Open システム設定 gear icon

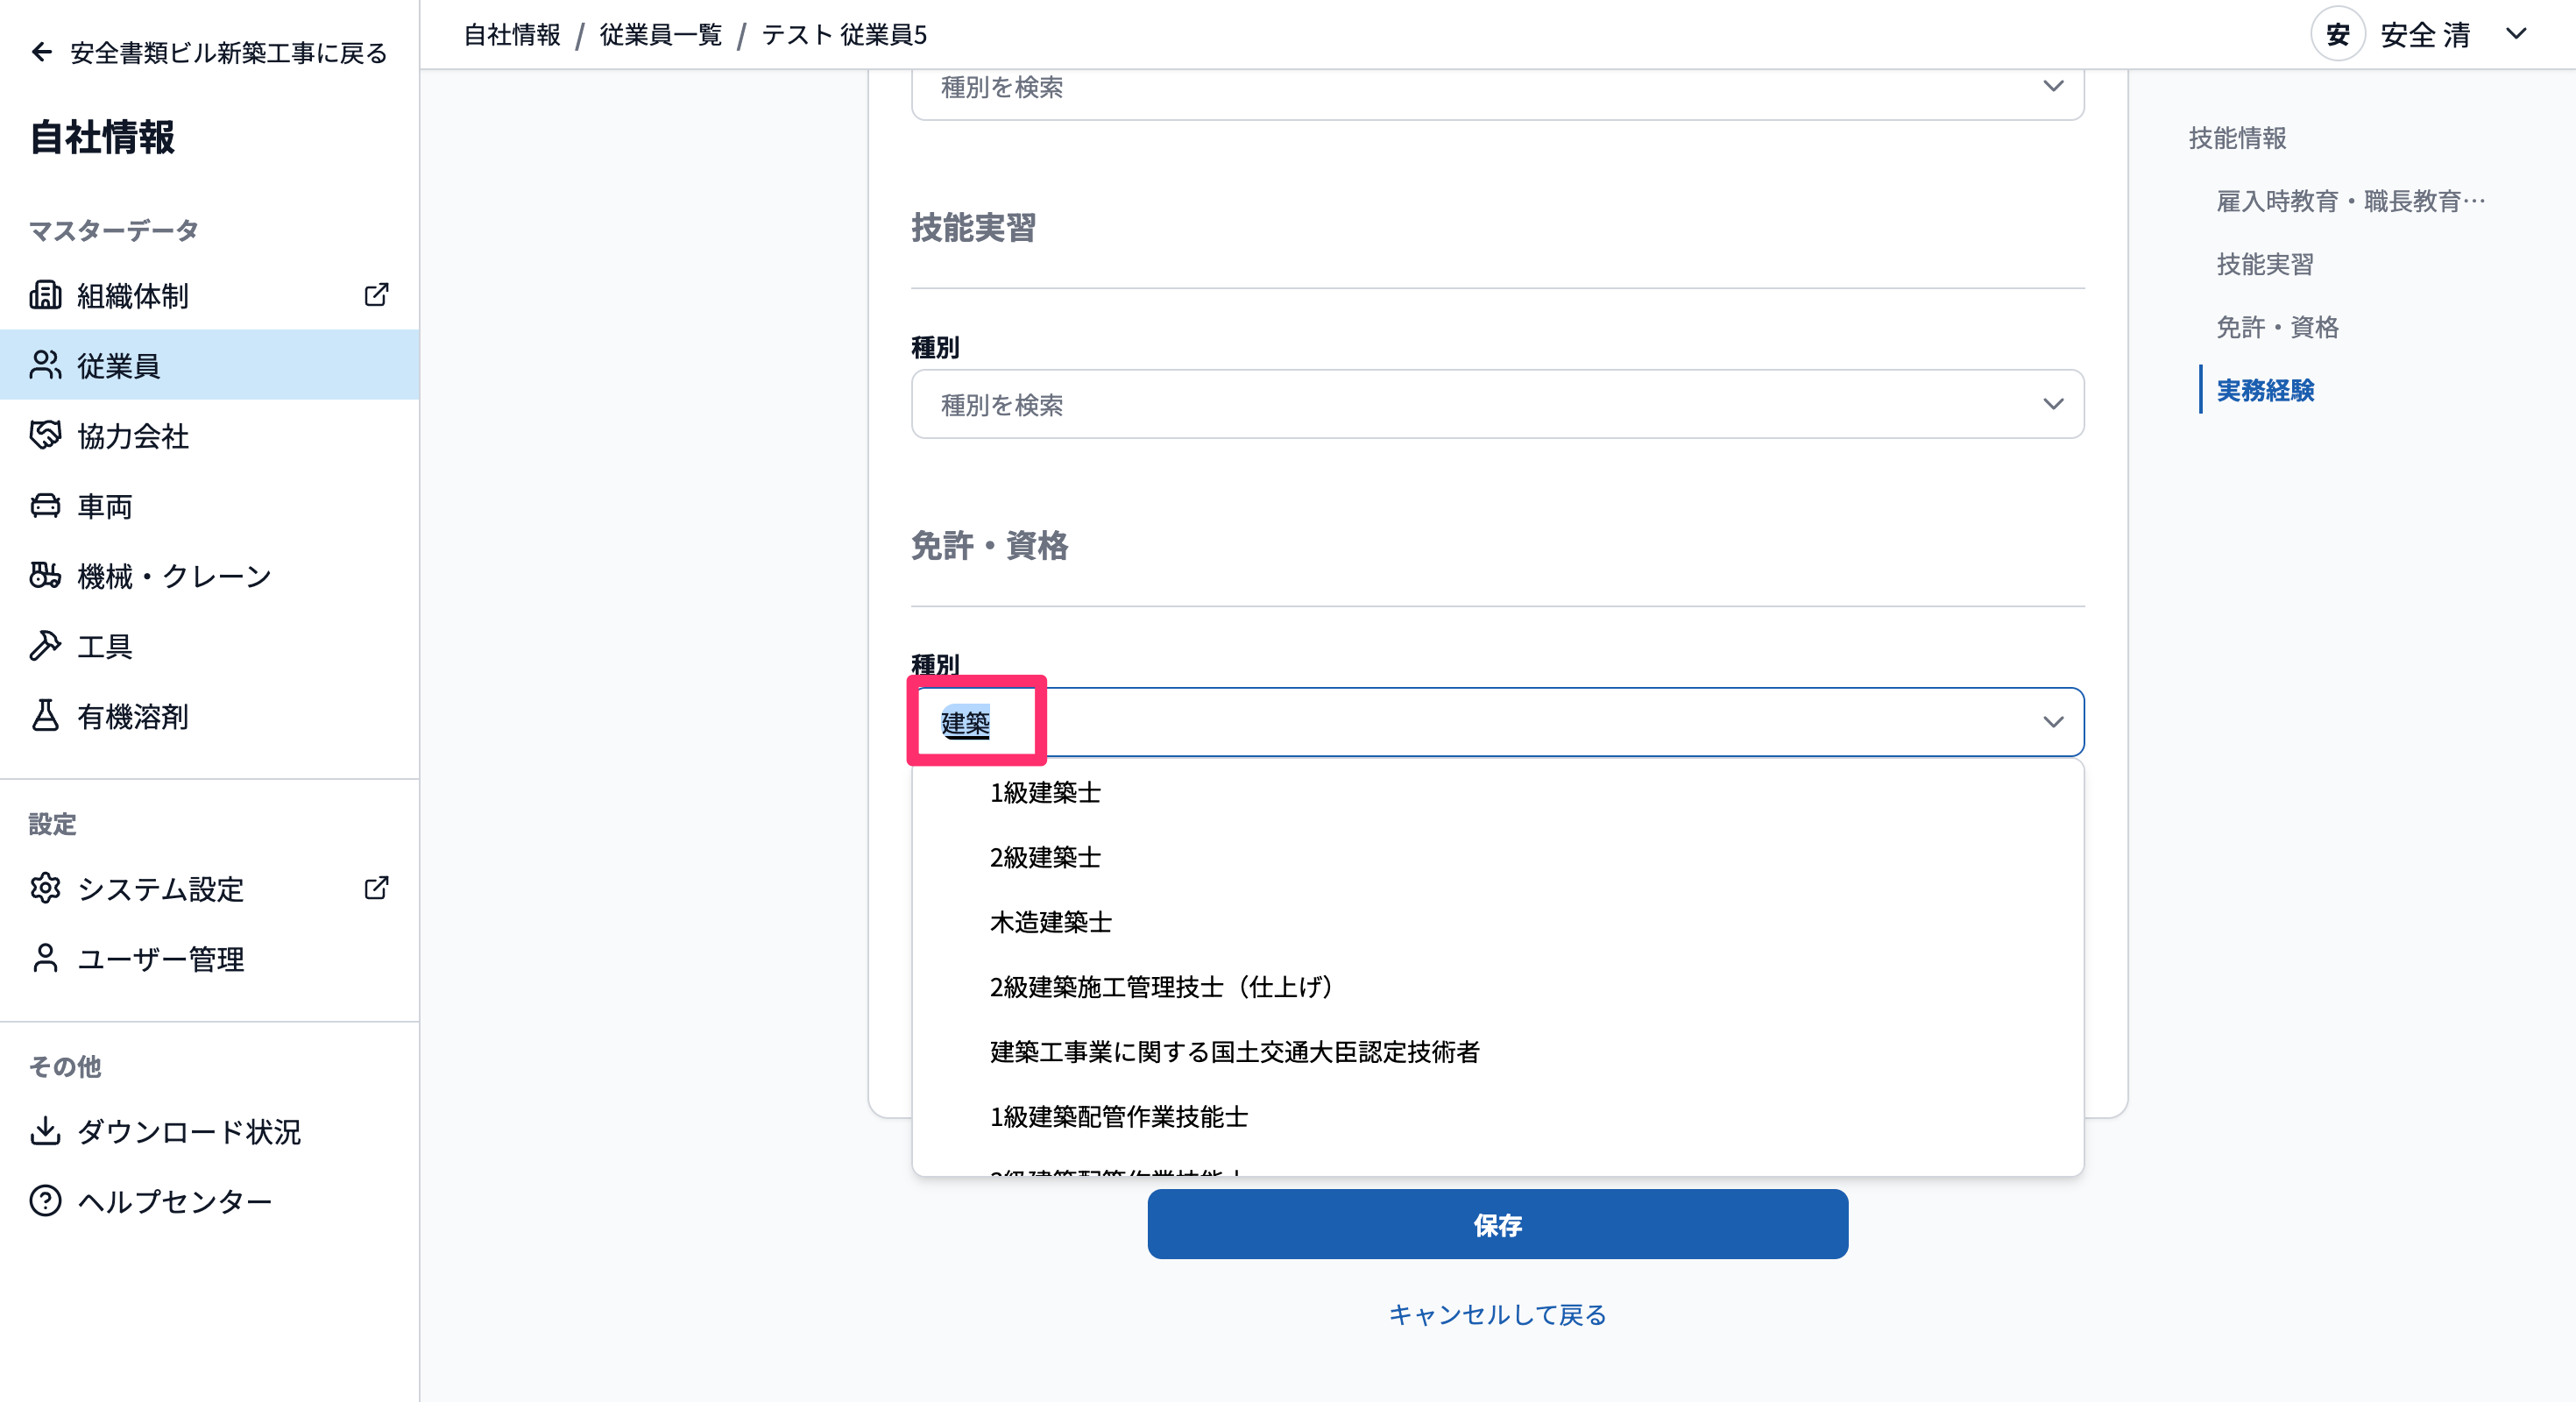(45, 888)
